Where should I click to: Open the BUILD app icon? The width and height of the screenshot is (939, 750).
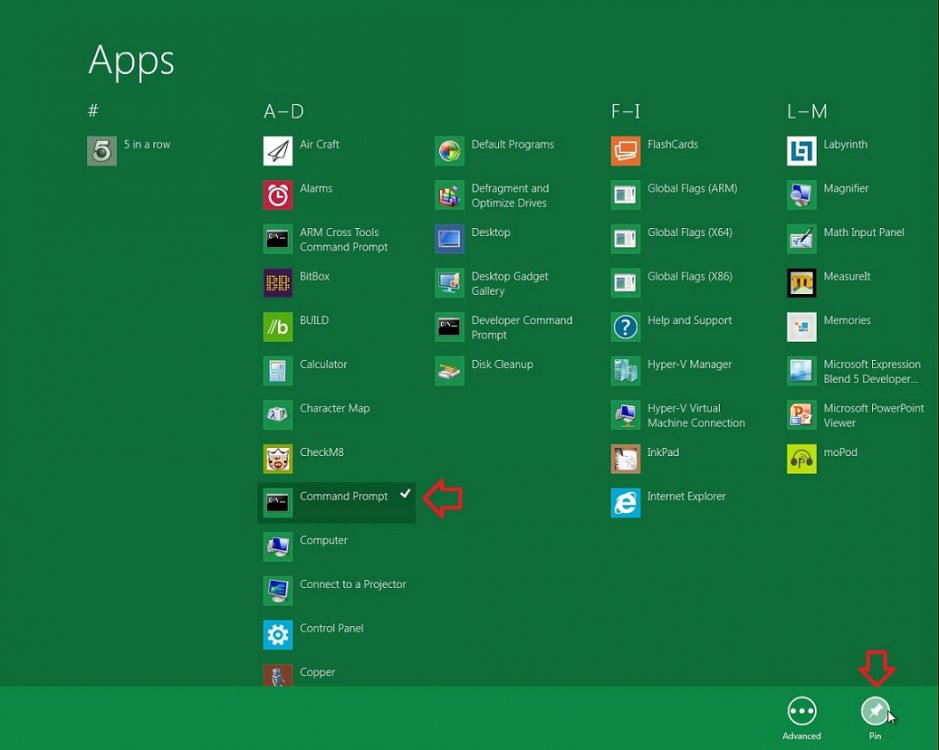(278, 326)
